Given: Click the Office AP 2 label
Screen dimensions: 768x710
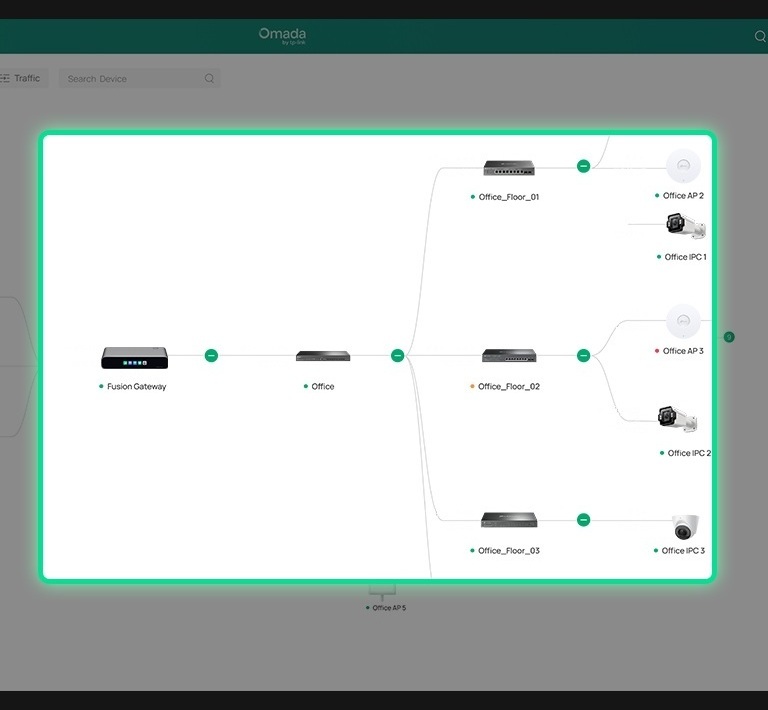Looking at the screenshot, I should point(683,195).
